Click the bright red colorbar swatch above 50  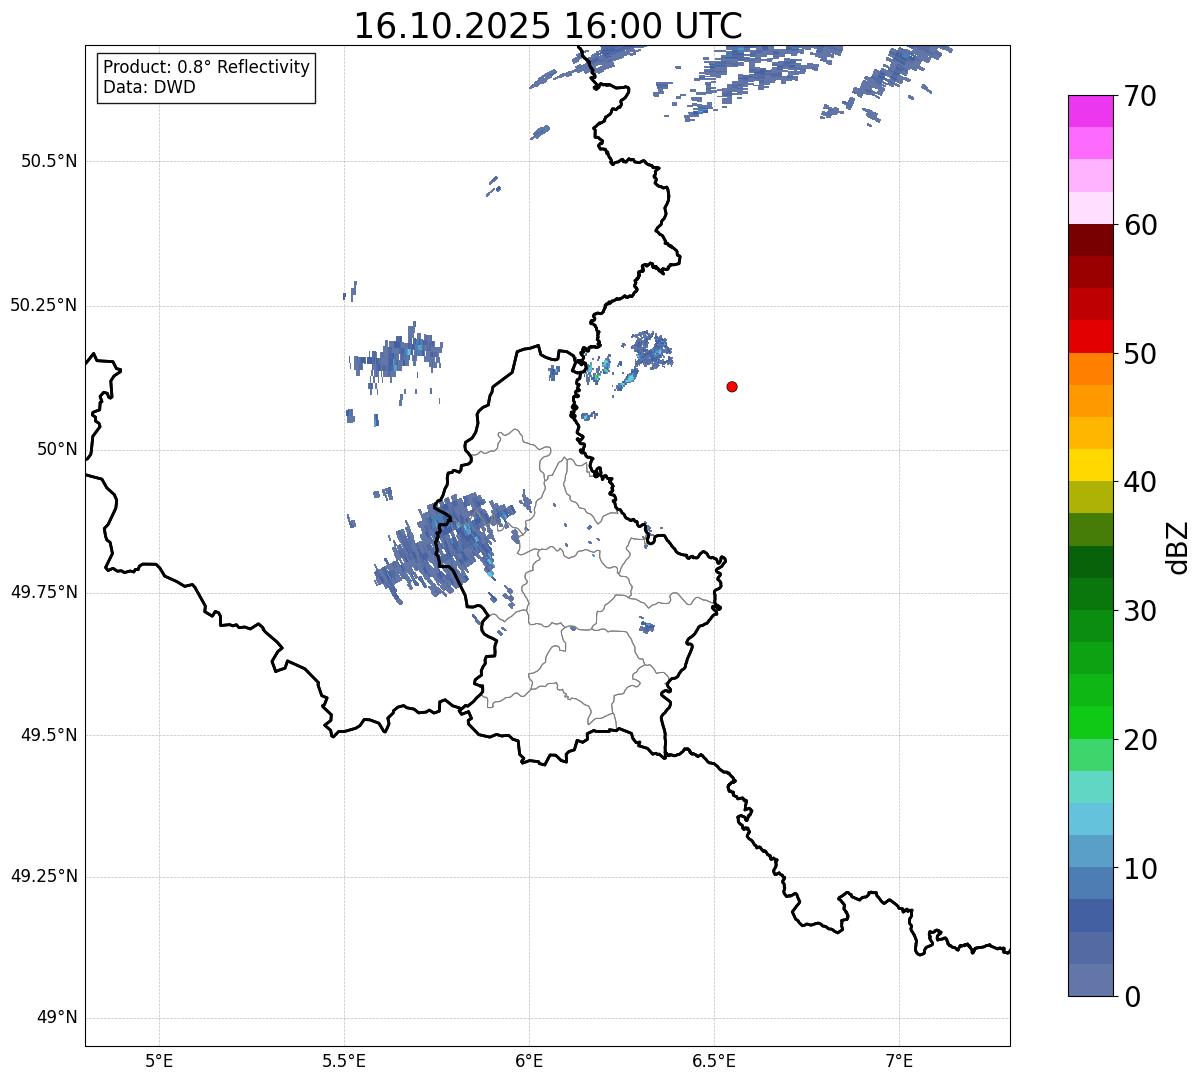[1090, 336]
